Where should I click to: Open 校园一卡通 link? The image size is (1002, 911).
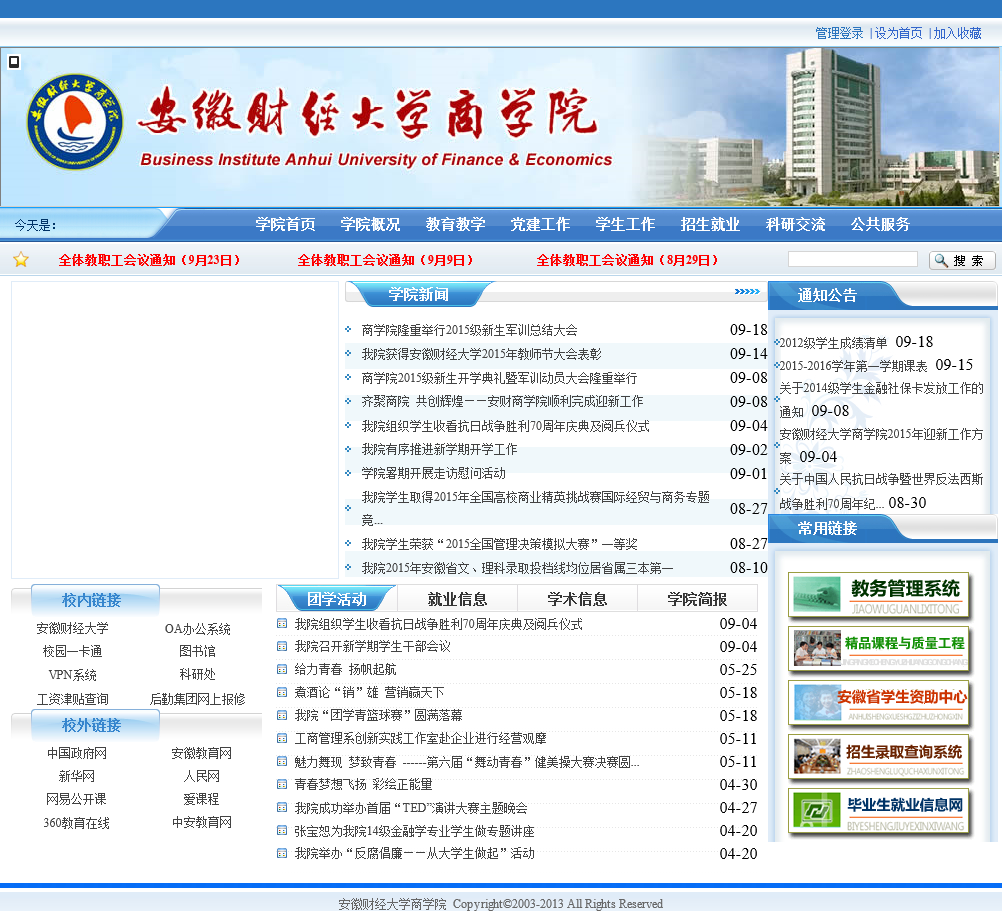pyautogui.click(x=72, y=652)
